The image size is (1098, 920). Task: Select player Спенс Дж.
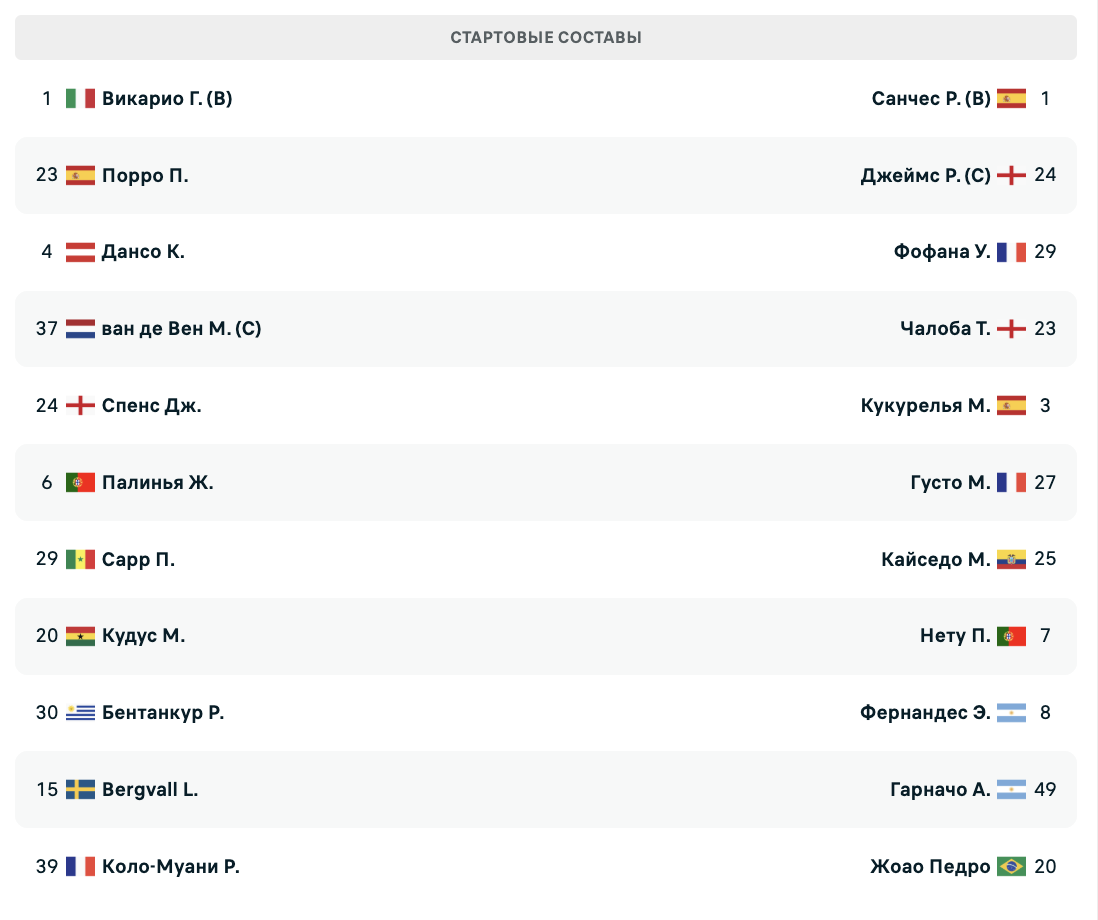pos(151,405)
